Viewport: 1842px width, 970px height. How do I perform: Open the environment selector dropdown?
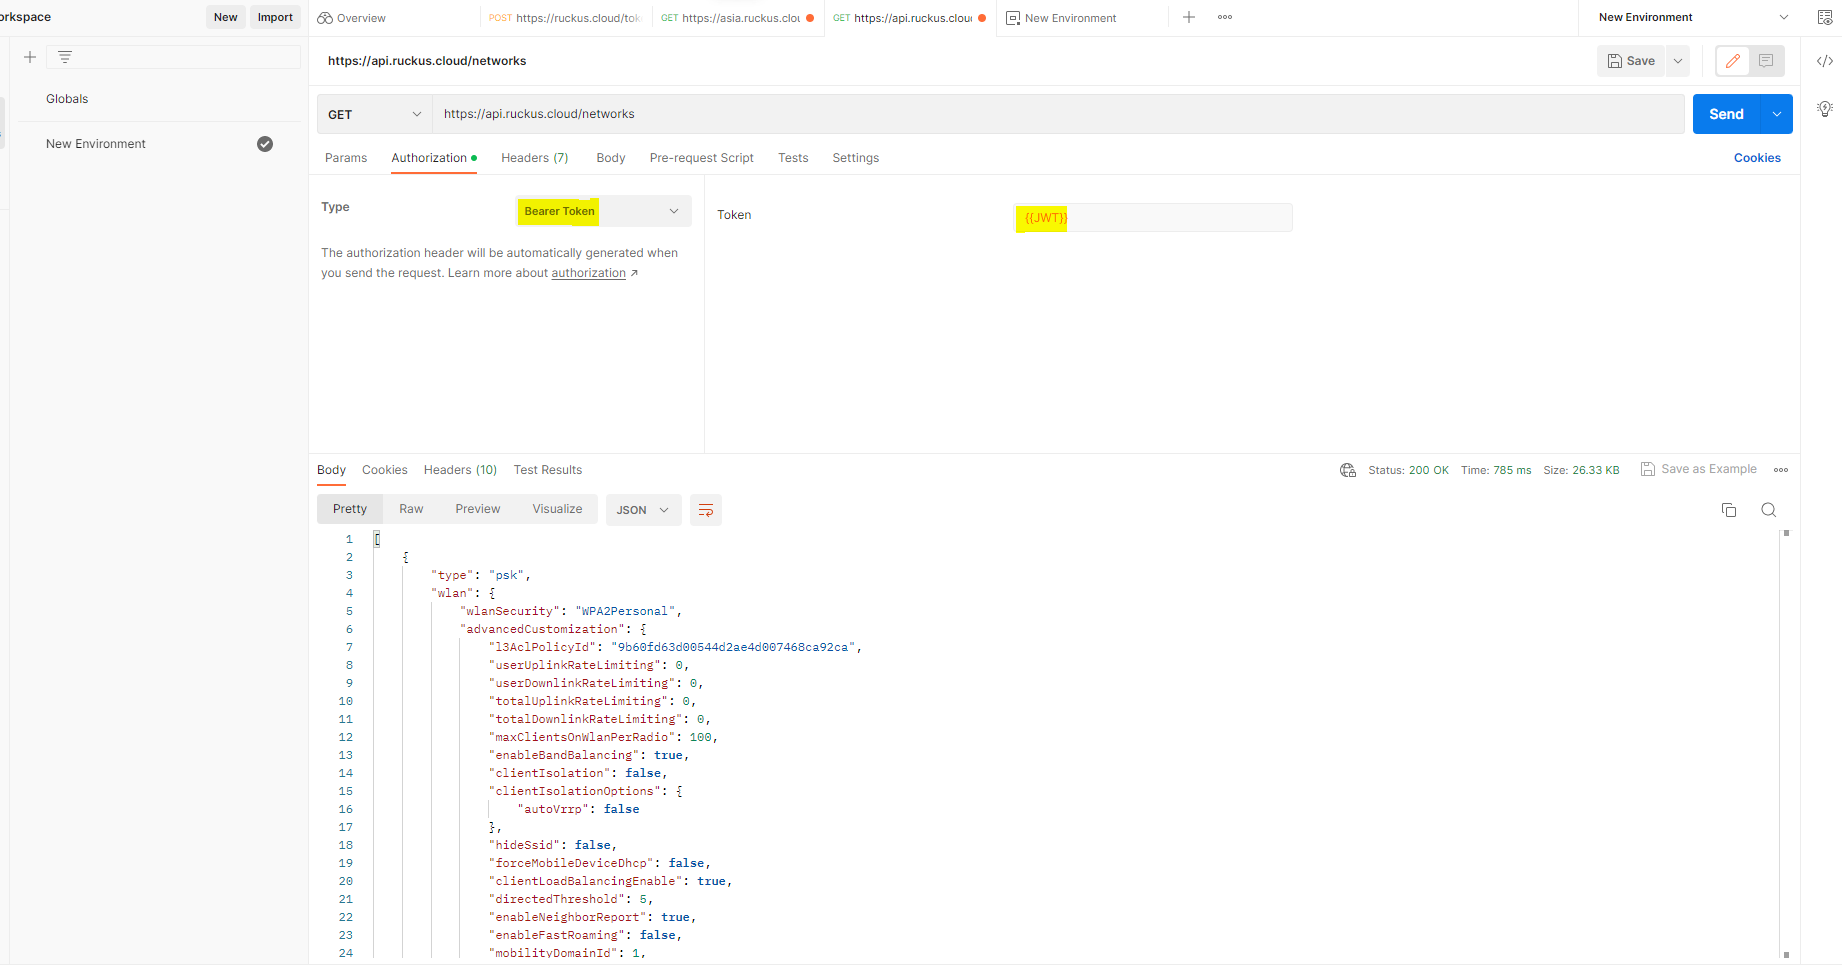point(1693,17)
